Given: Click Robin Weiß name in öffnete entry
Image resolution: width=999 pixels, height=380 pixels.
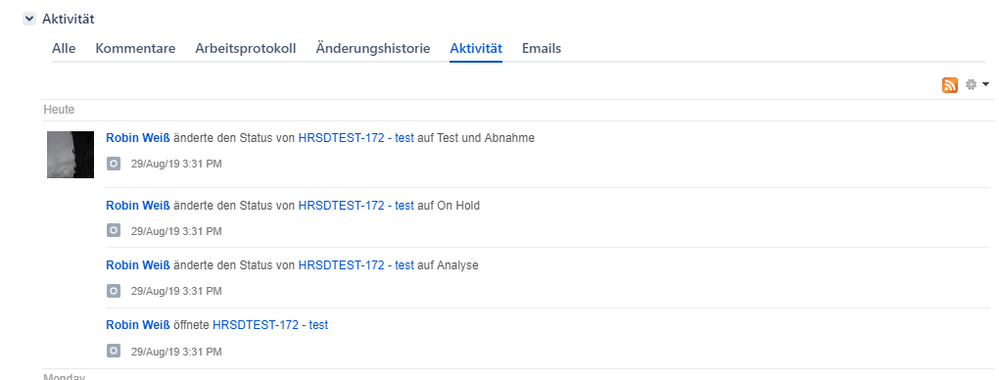Looking at the screenshot, I should point(138,325).
